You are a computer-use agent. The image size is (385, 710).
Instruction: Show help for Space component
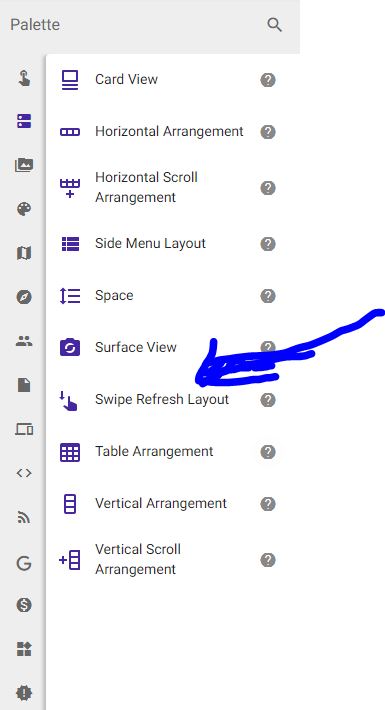point(268,296)
